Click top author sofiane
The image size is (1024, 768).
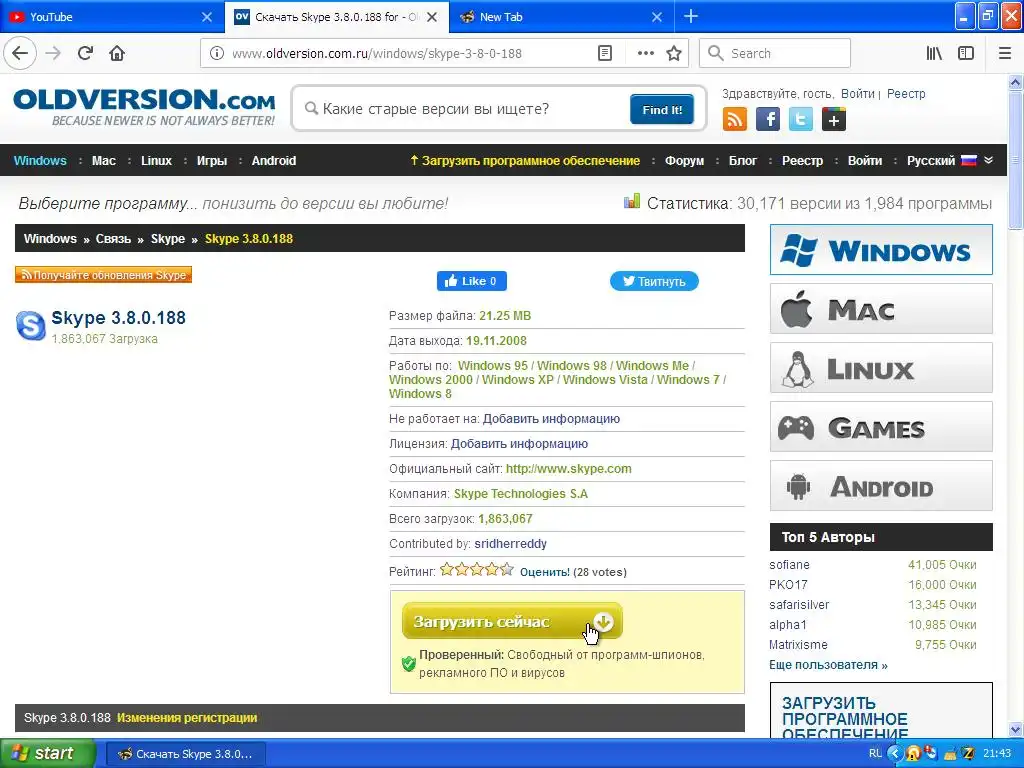pos(789,565)
